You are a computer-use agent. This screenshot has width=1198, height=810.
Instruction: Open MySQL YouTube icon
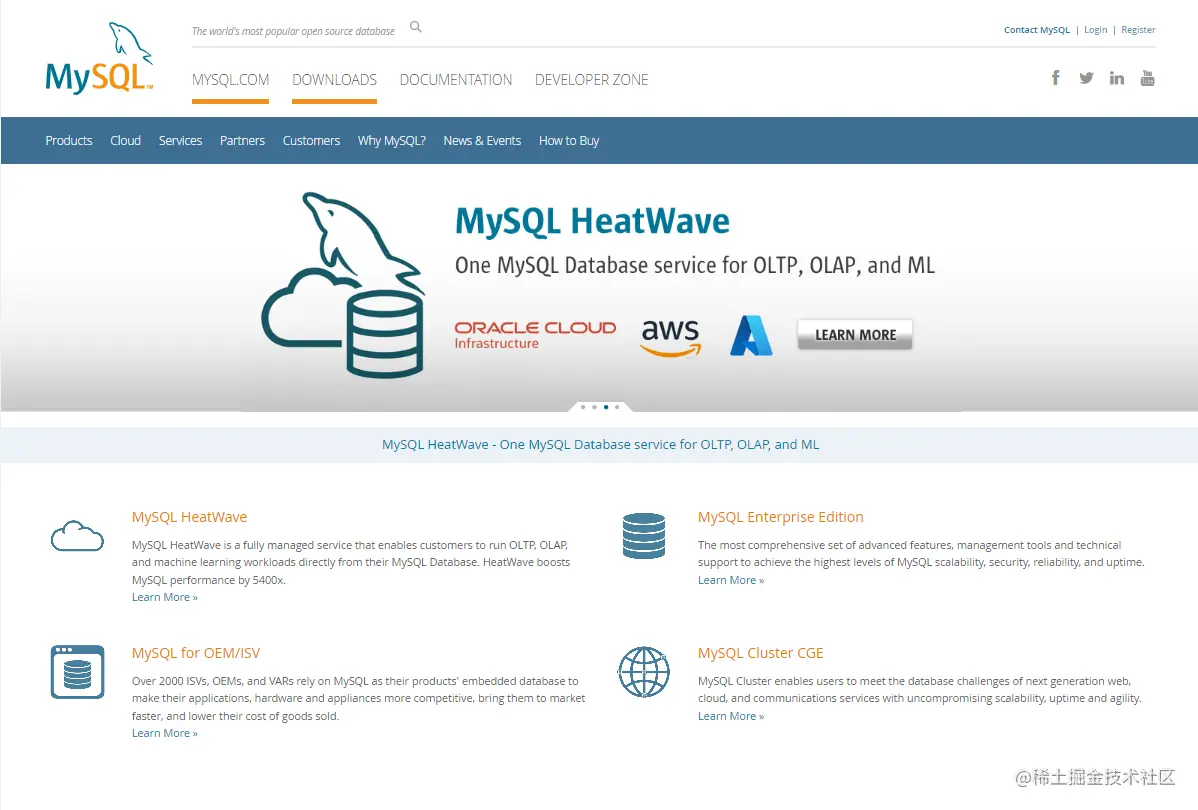[x=1147, y=78]
